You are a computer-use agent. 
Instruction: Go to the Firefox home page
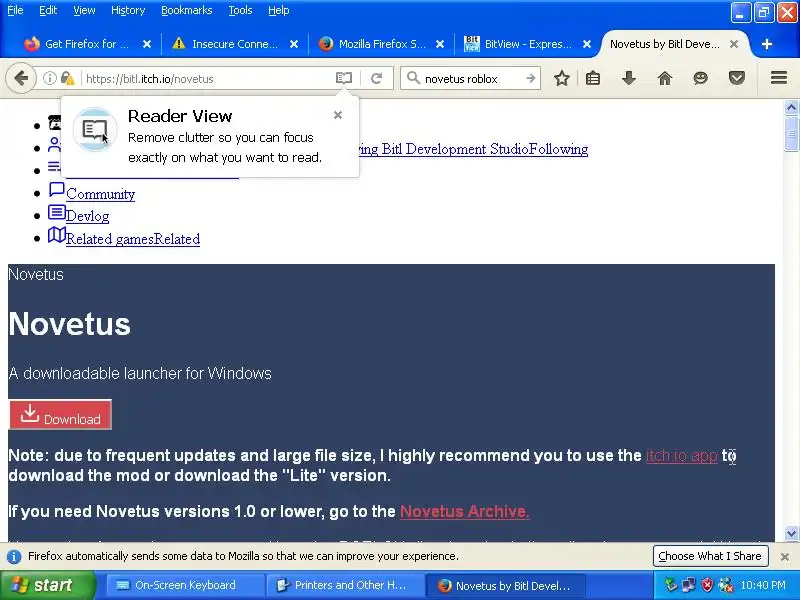point(664,78)
